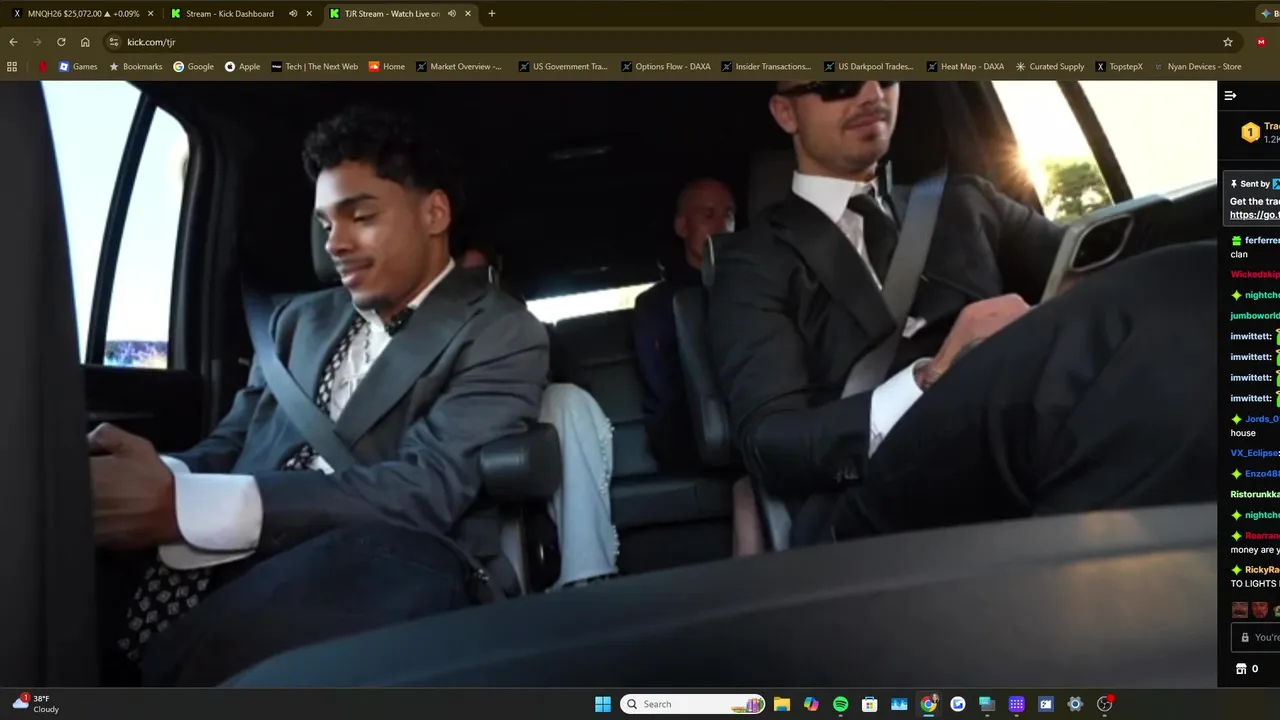Open the US Government Tra... bookmark

563,67
